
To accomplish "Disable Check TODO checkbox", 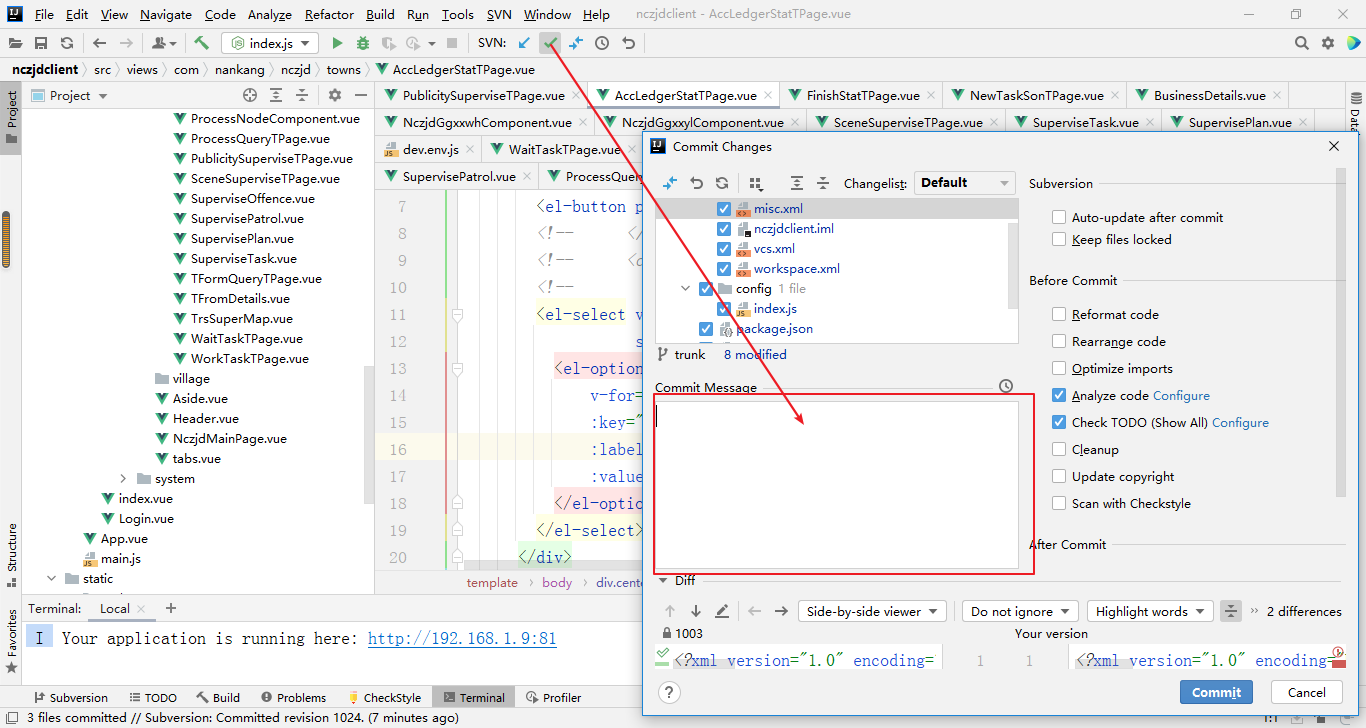I will coord(1059,422).
